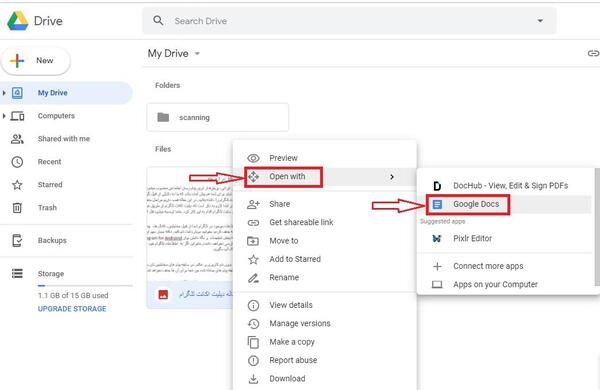This screenshot has width=600, height=390.
Task: Open Shared with me
Action: click(x=64, y=139)
